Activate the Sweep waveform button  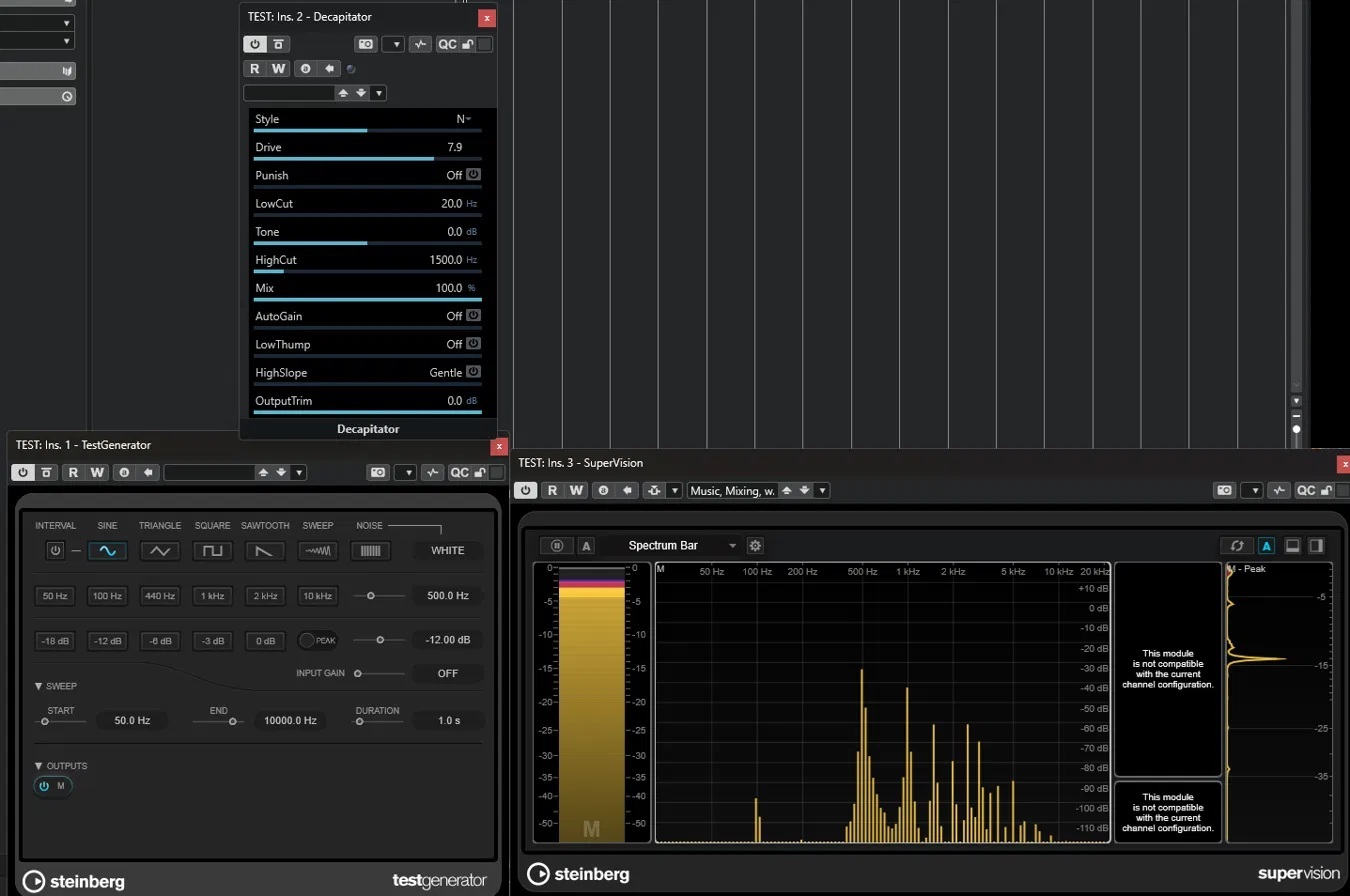[x=318, y=550]
